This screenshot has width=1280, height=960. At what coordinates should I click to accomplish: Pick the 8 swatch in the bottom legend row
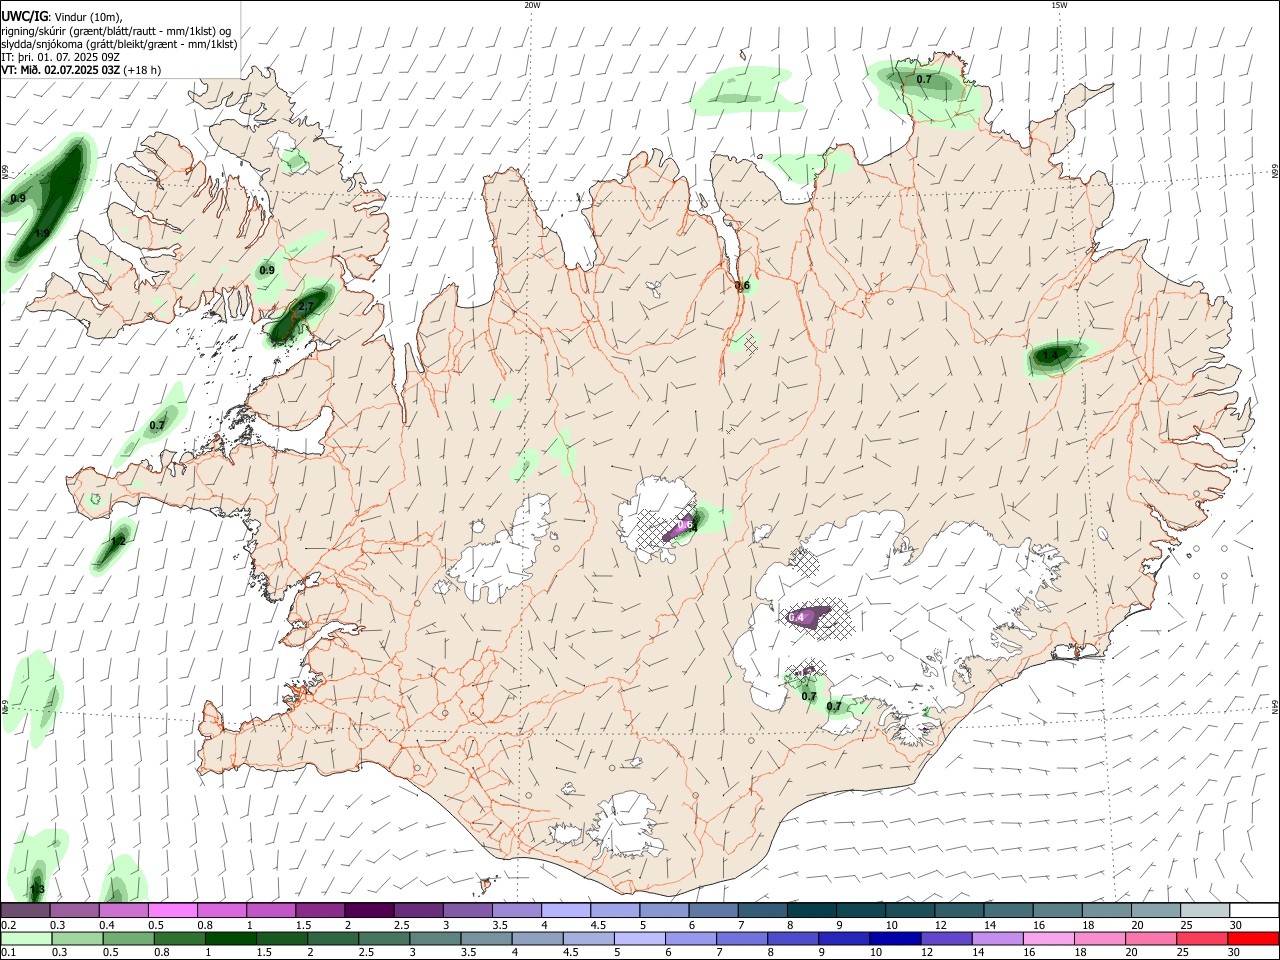point(792,939)
